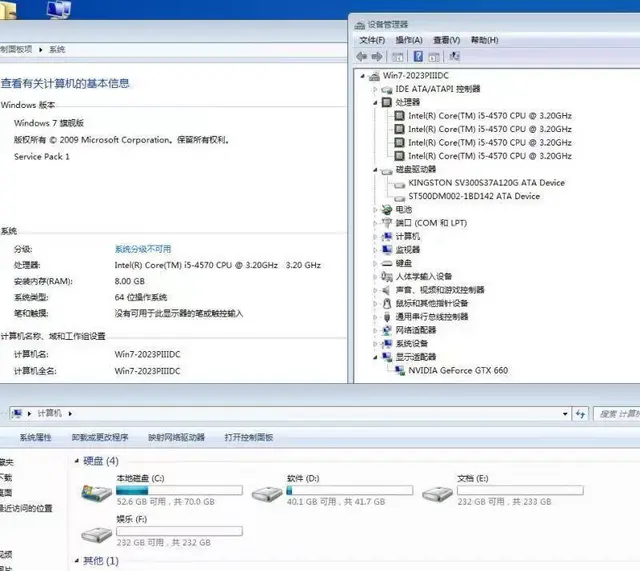Collapse the 处理器 node arrow
This screenshot has height=571, width=640.
[375, 102]
